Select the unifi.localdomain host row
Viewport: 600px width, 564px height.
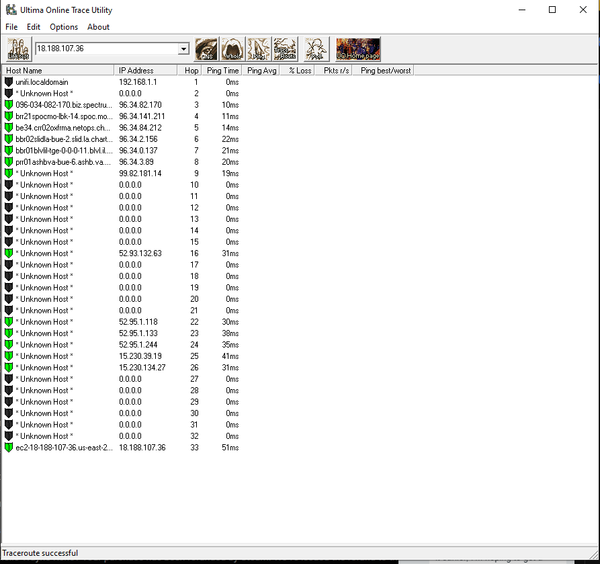[42, 82]
